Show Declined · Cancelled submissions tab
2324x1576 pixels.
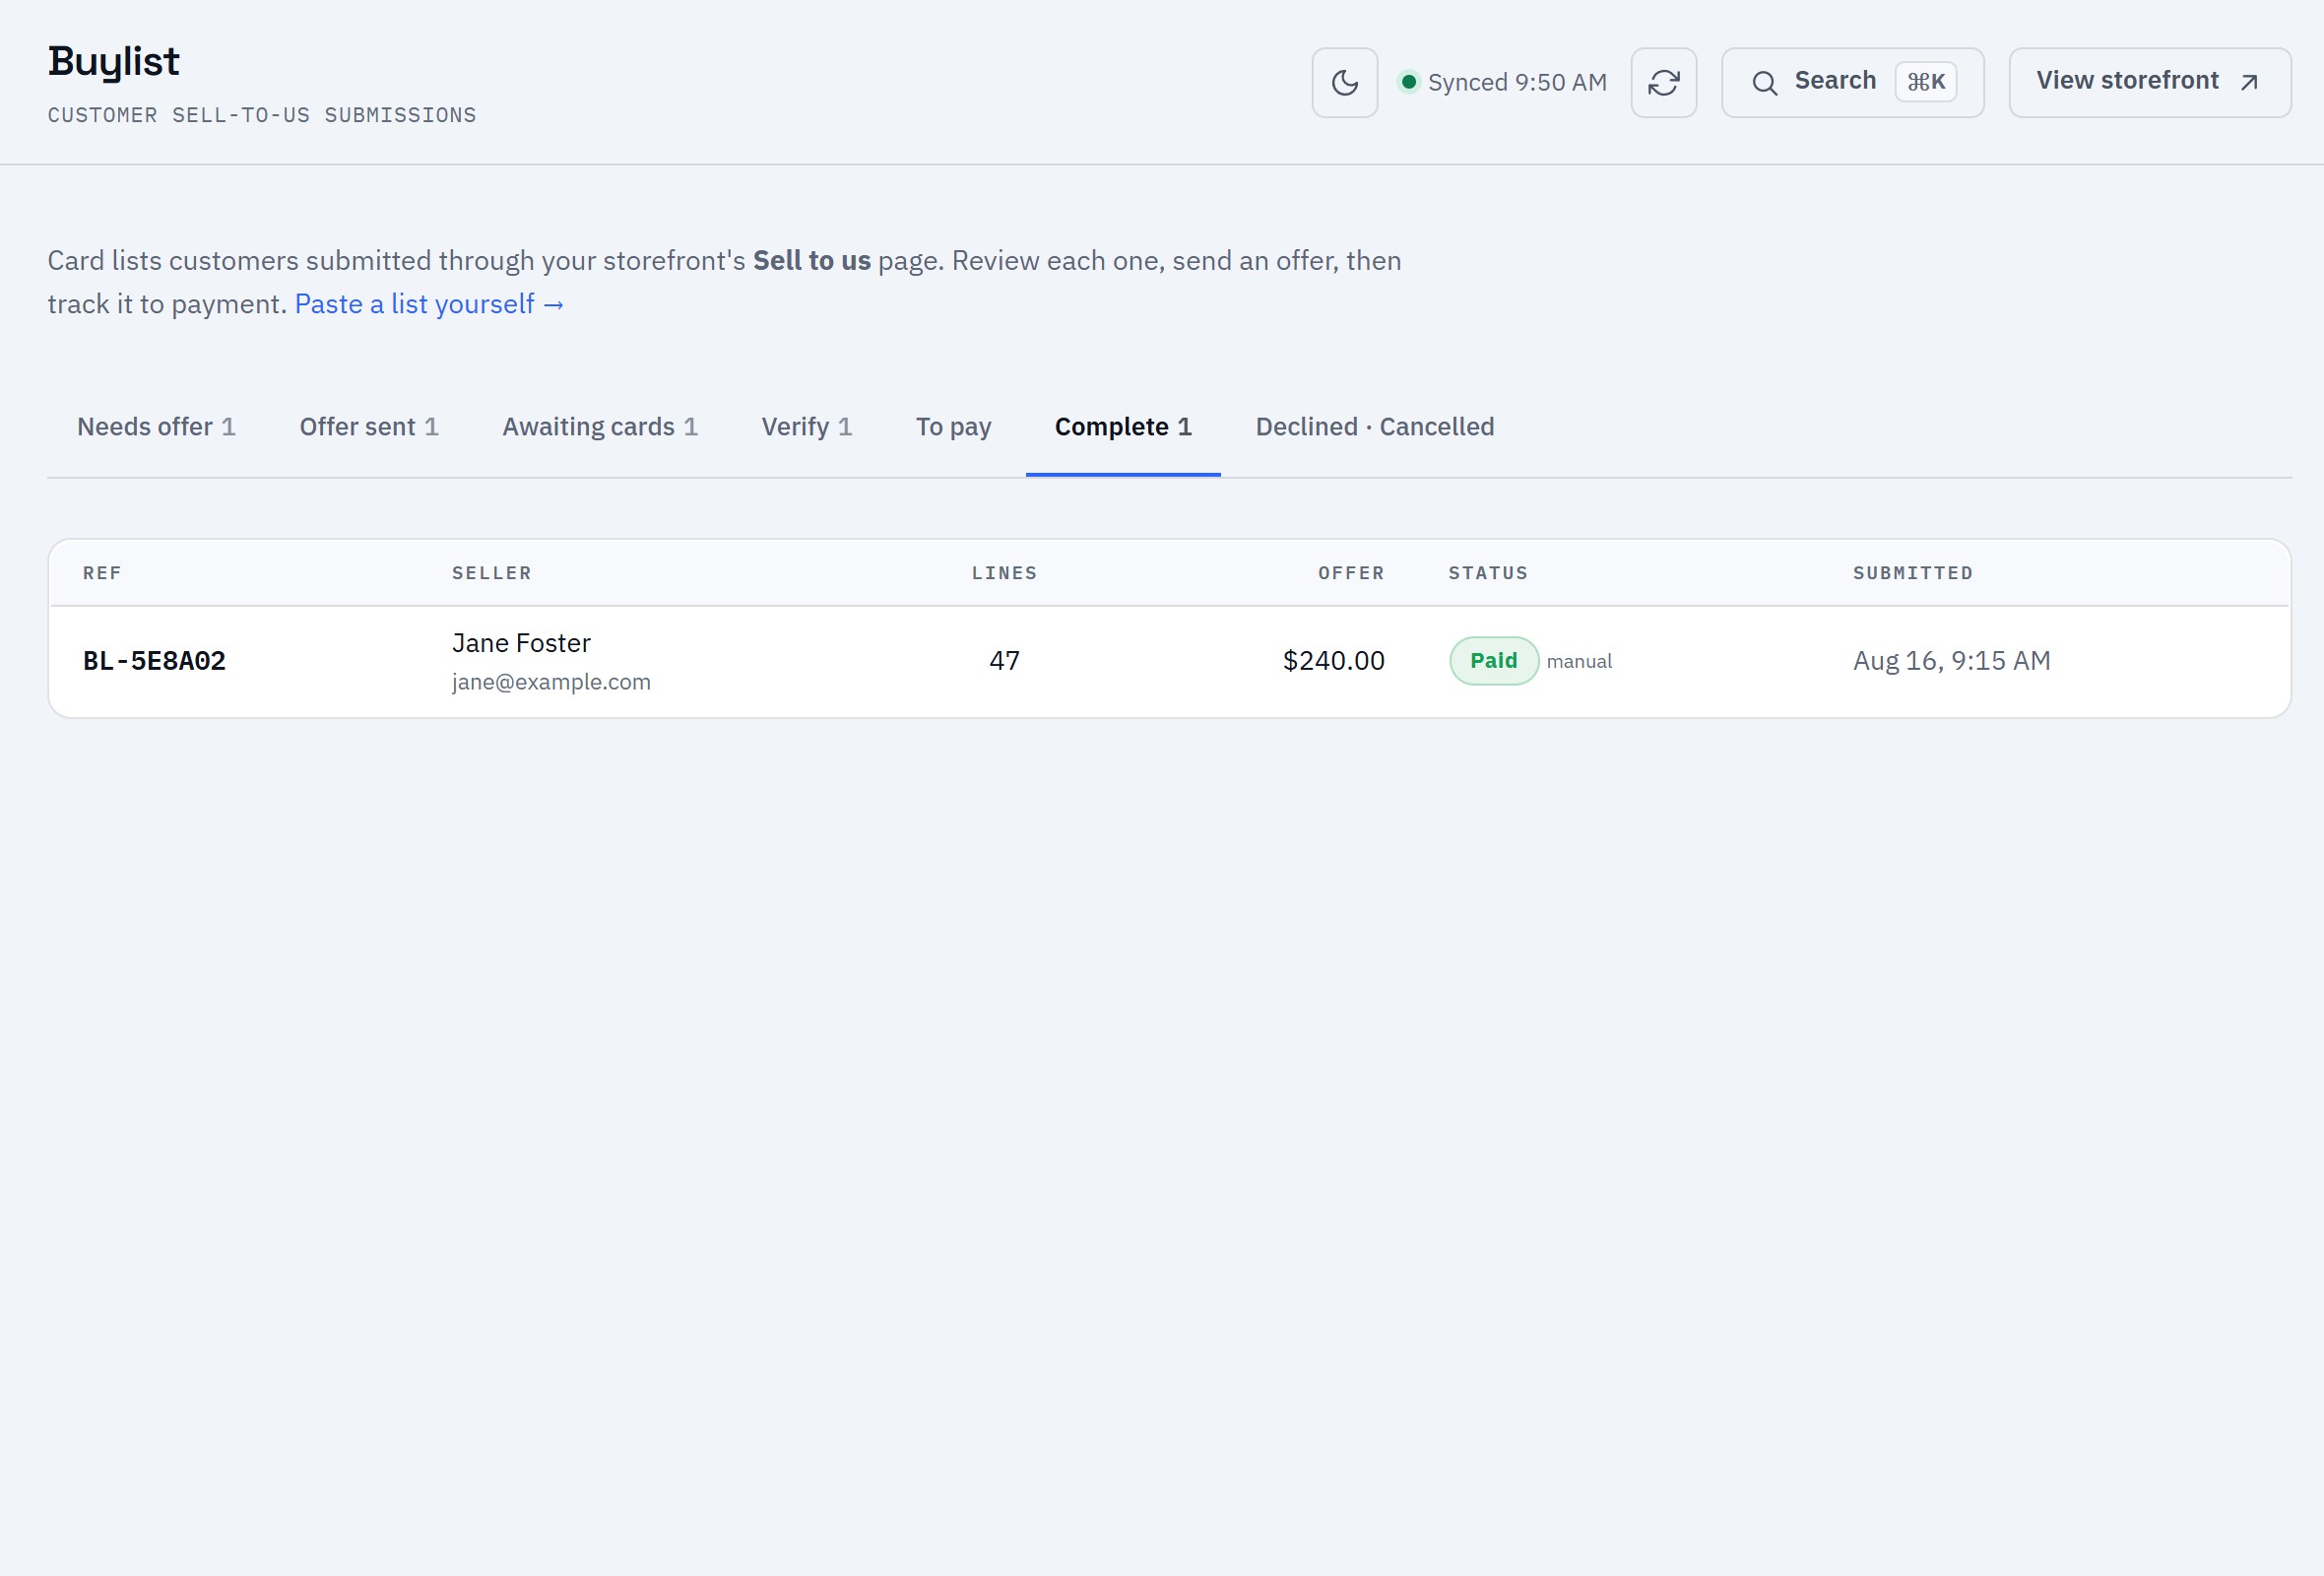click(x=1374, y=427)
